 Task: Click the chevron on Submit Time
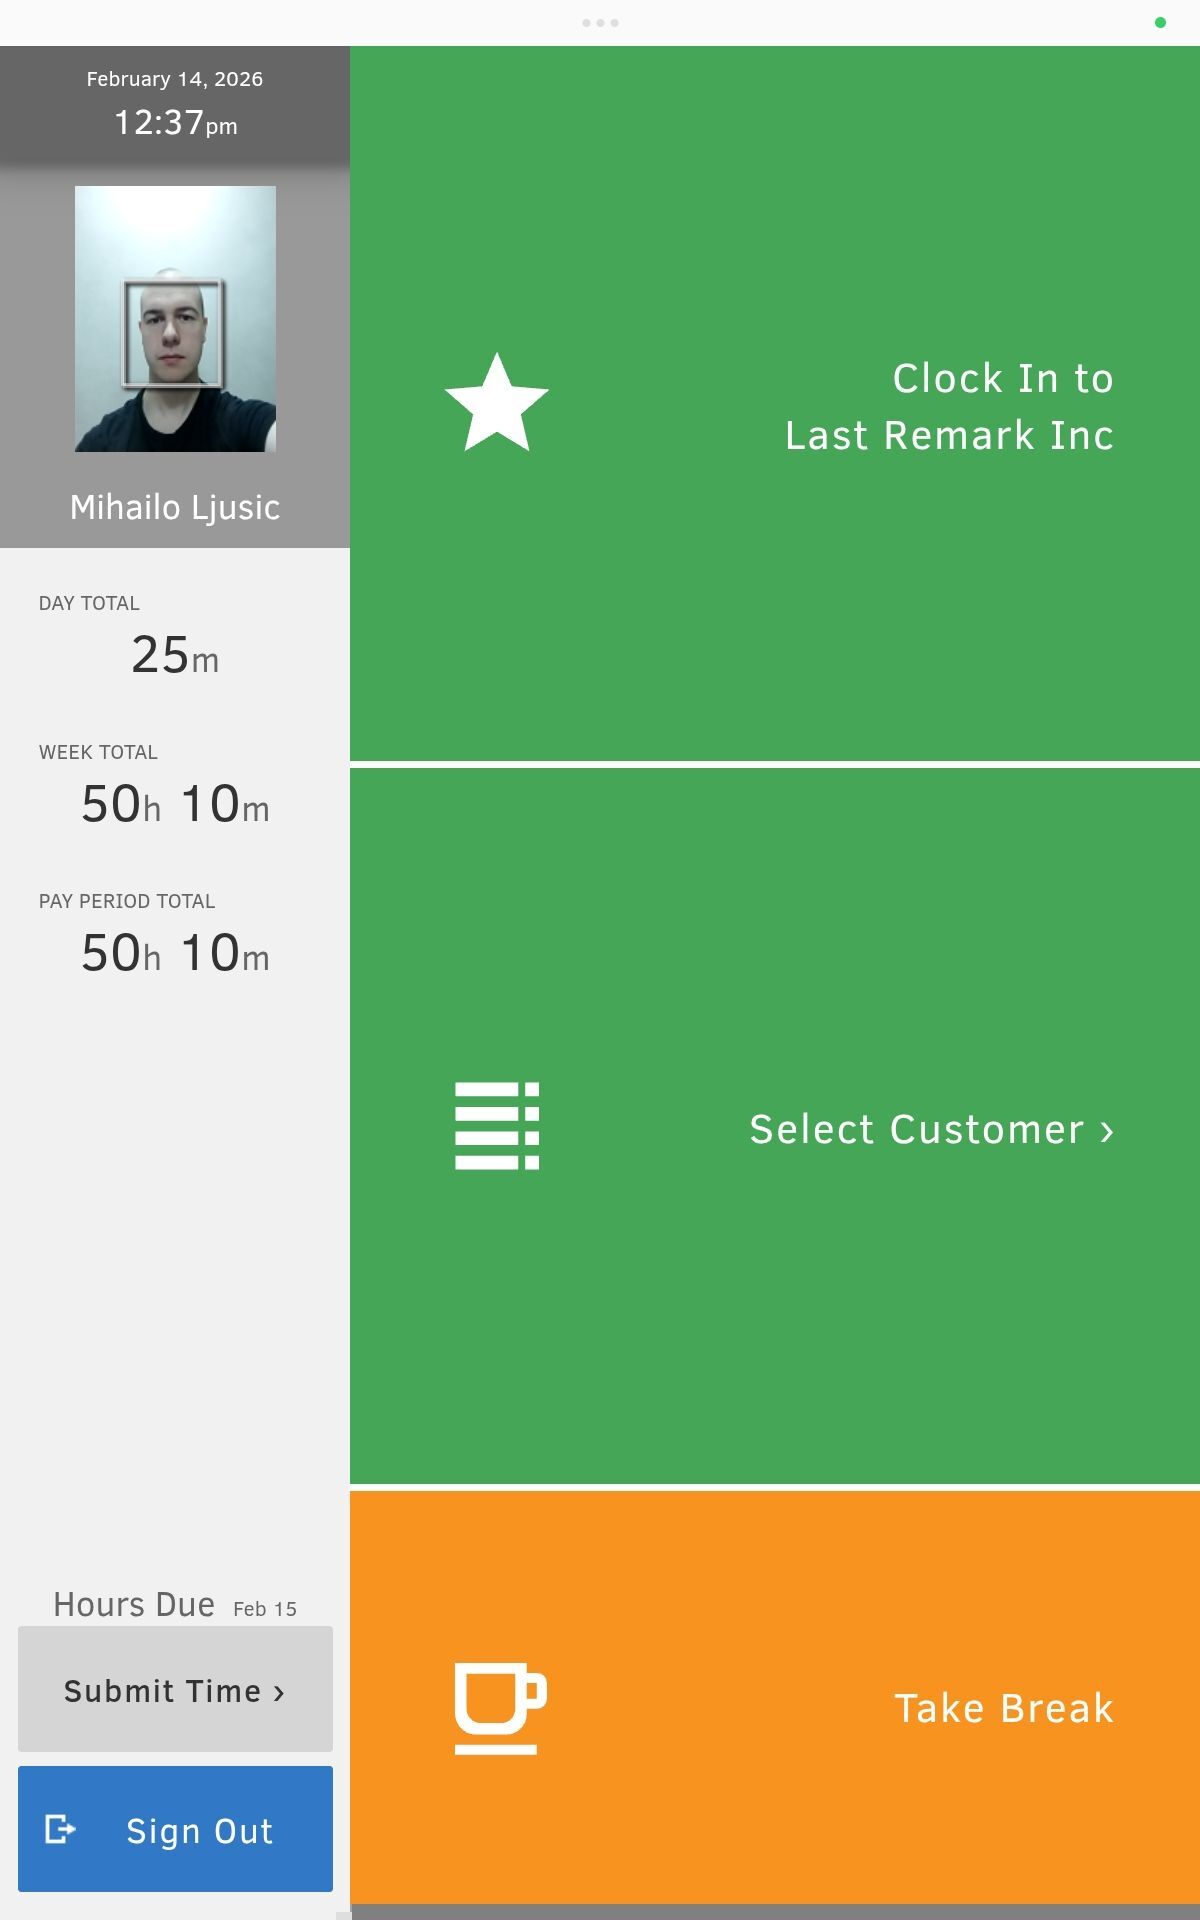point(281,1690)
